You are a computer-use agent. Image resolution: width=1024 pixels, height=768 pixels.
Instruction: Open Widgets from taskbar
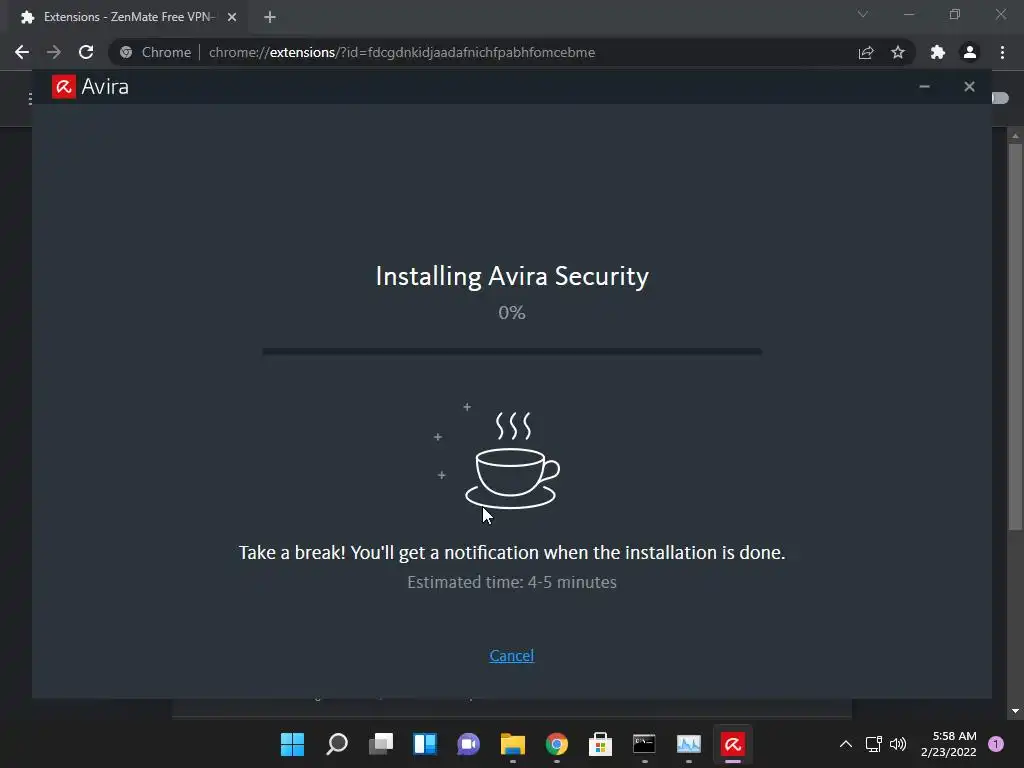point(424,744)
